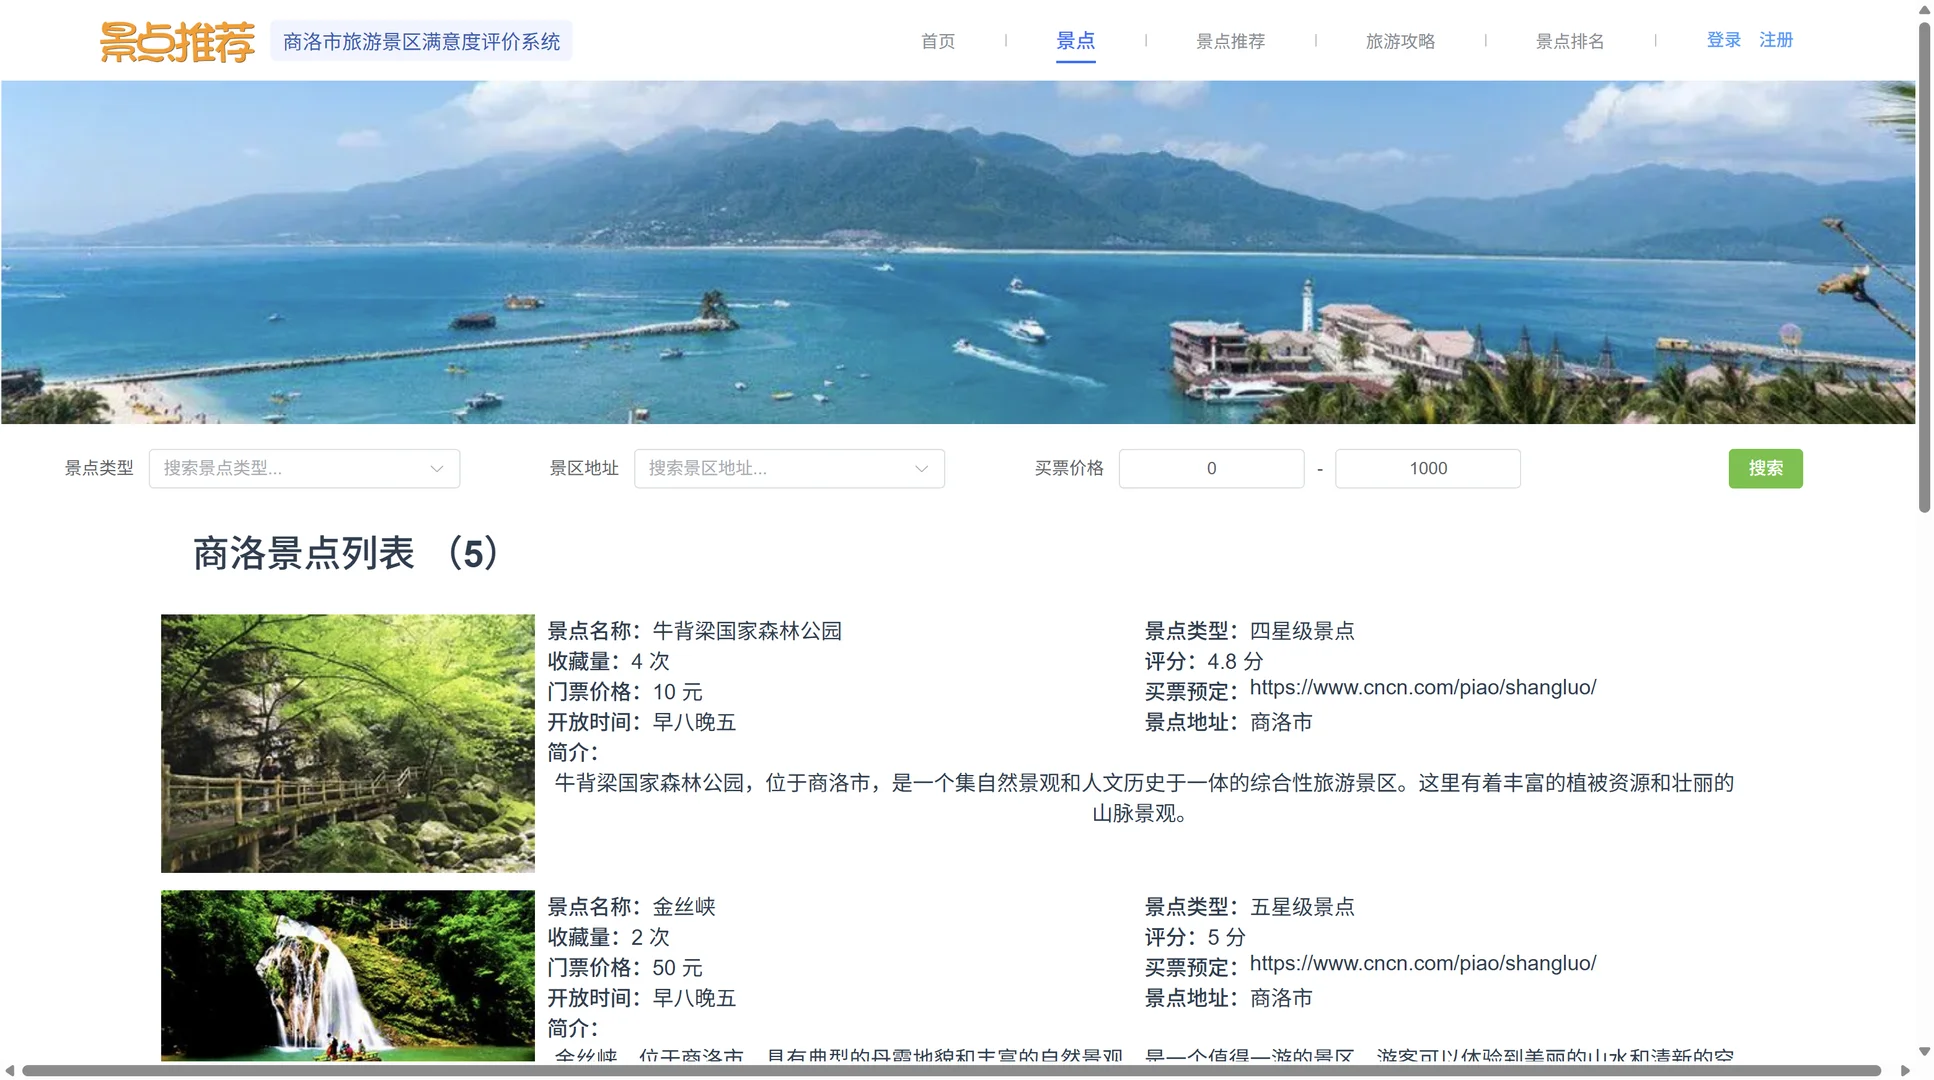This screenshot has height=1080, width=1934.
Task: Click the 登录 link
Action: (1722, 39)
